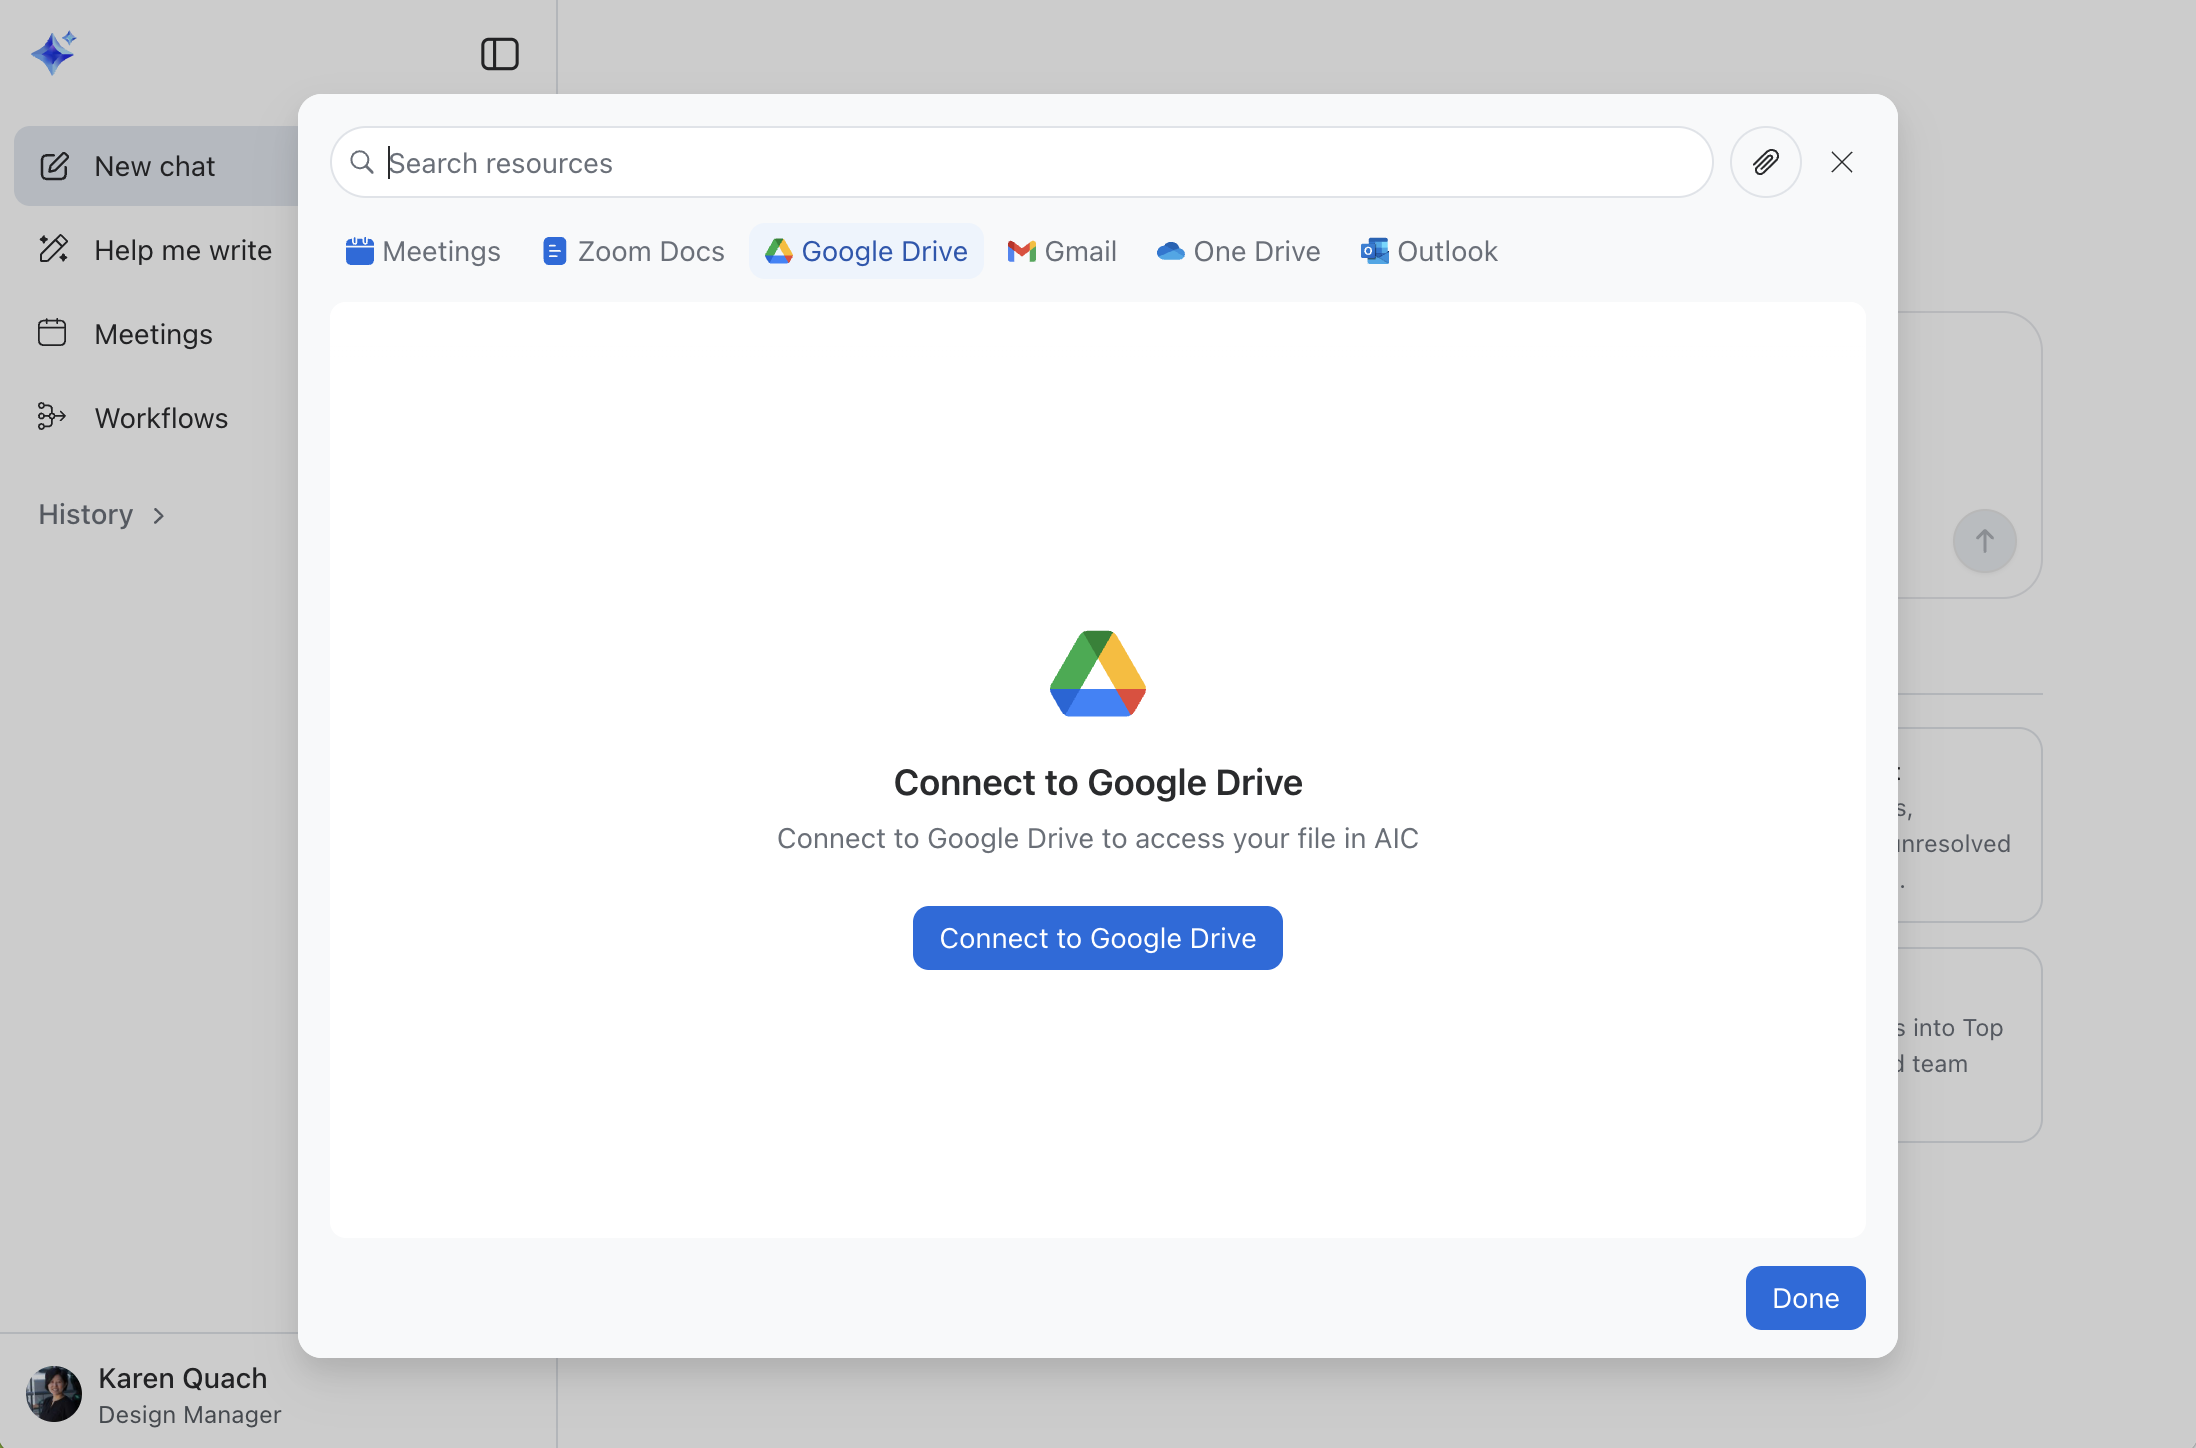Select the Outlook tab
This screenshot has height=1448, width=2196.
click(1429, 251)
